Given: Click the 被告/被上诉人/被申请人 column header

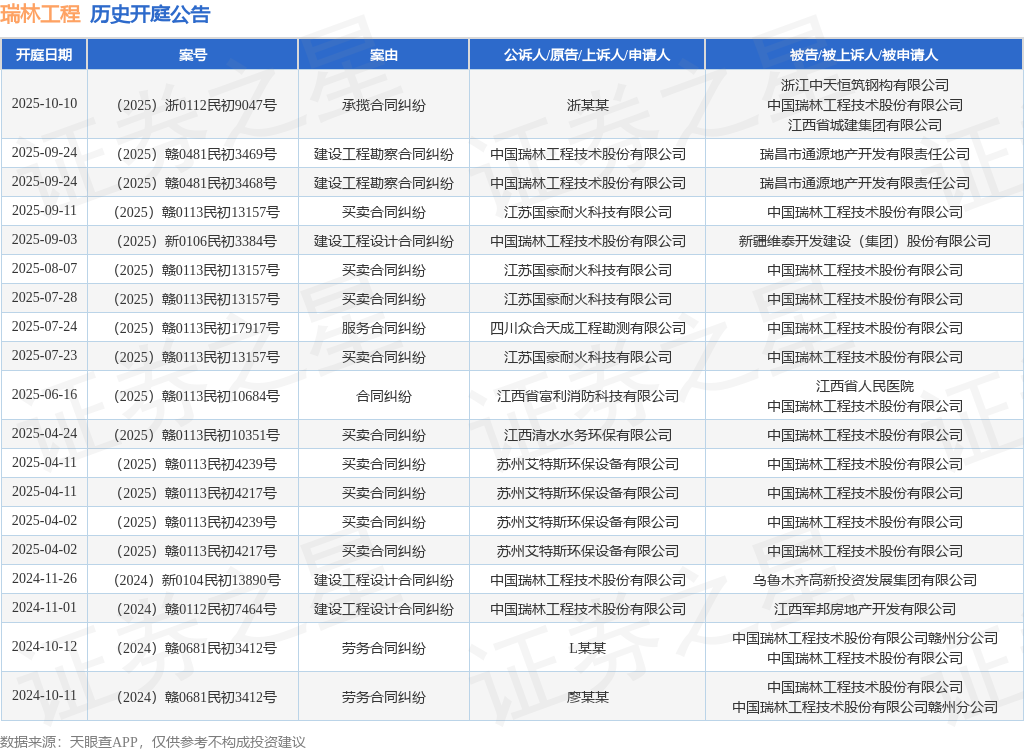Looking at the screenshot, I should 863,55.
